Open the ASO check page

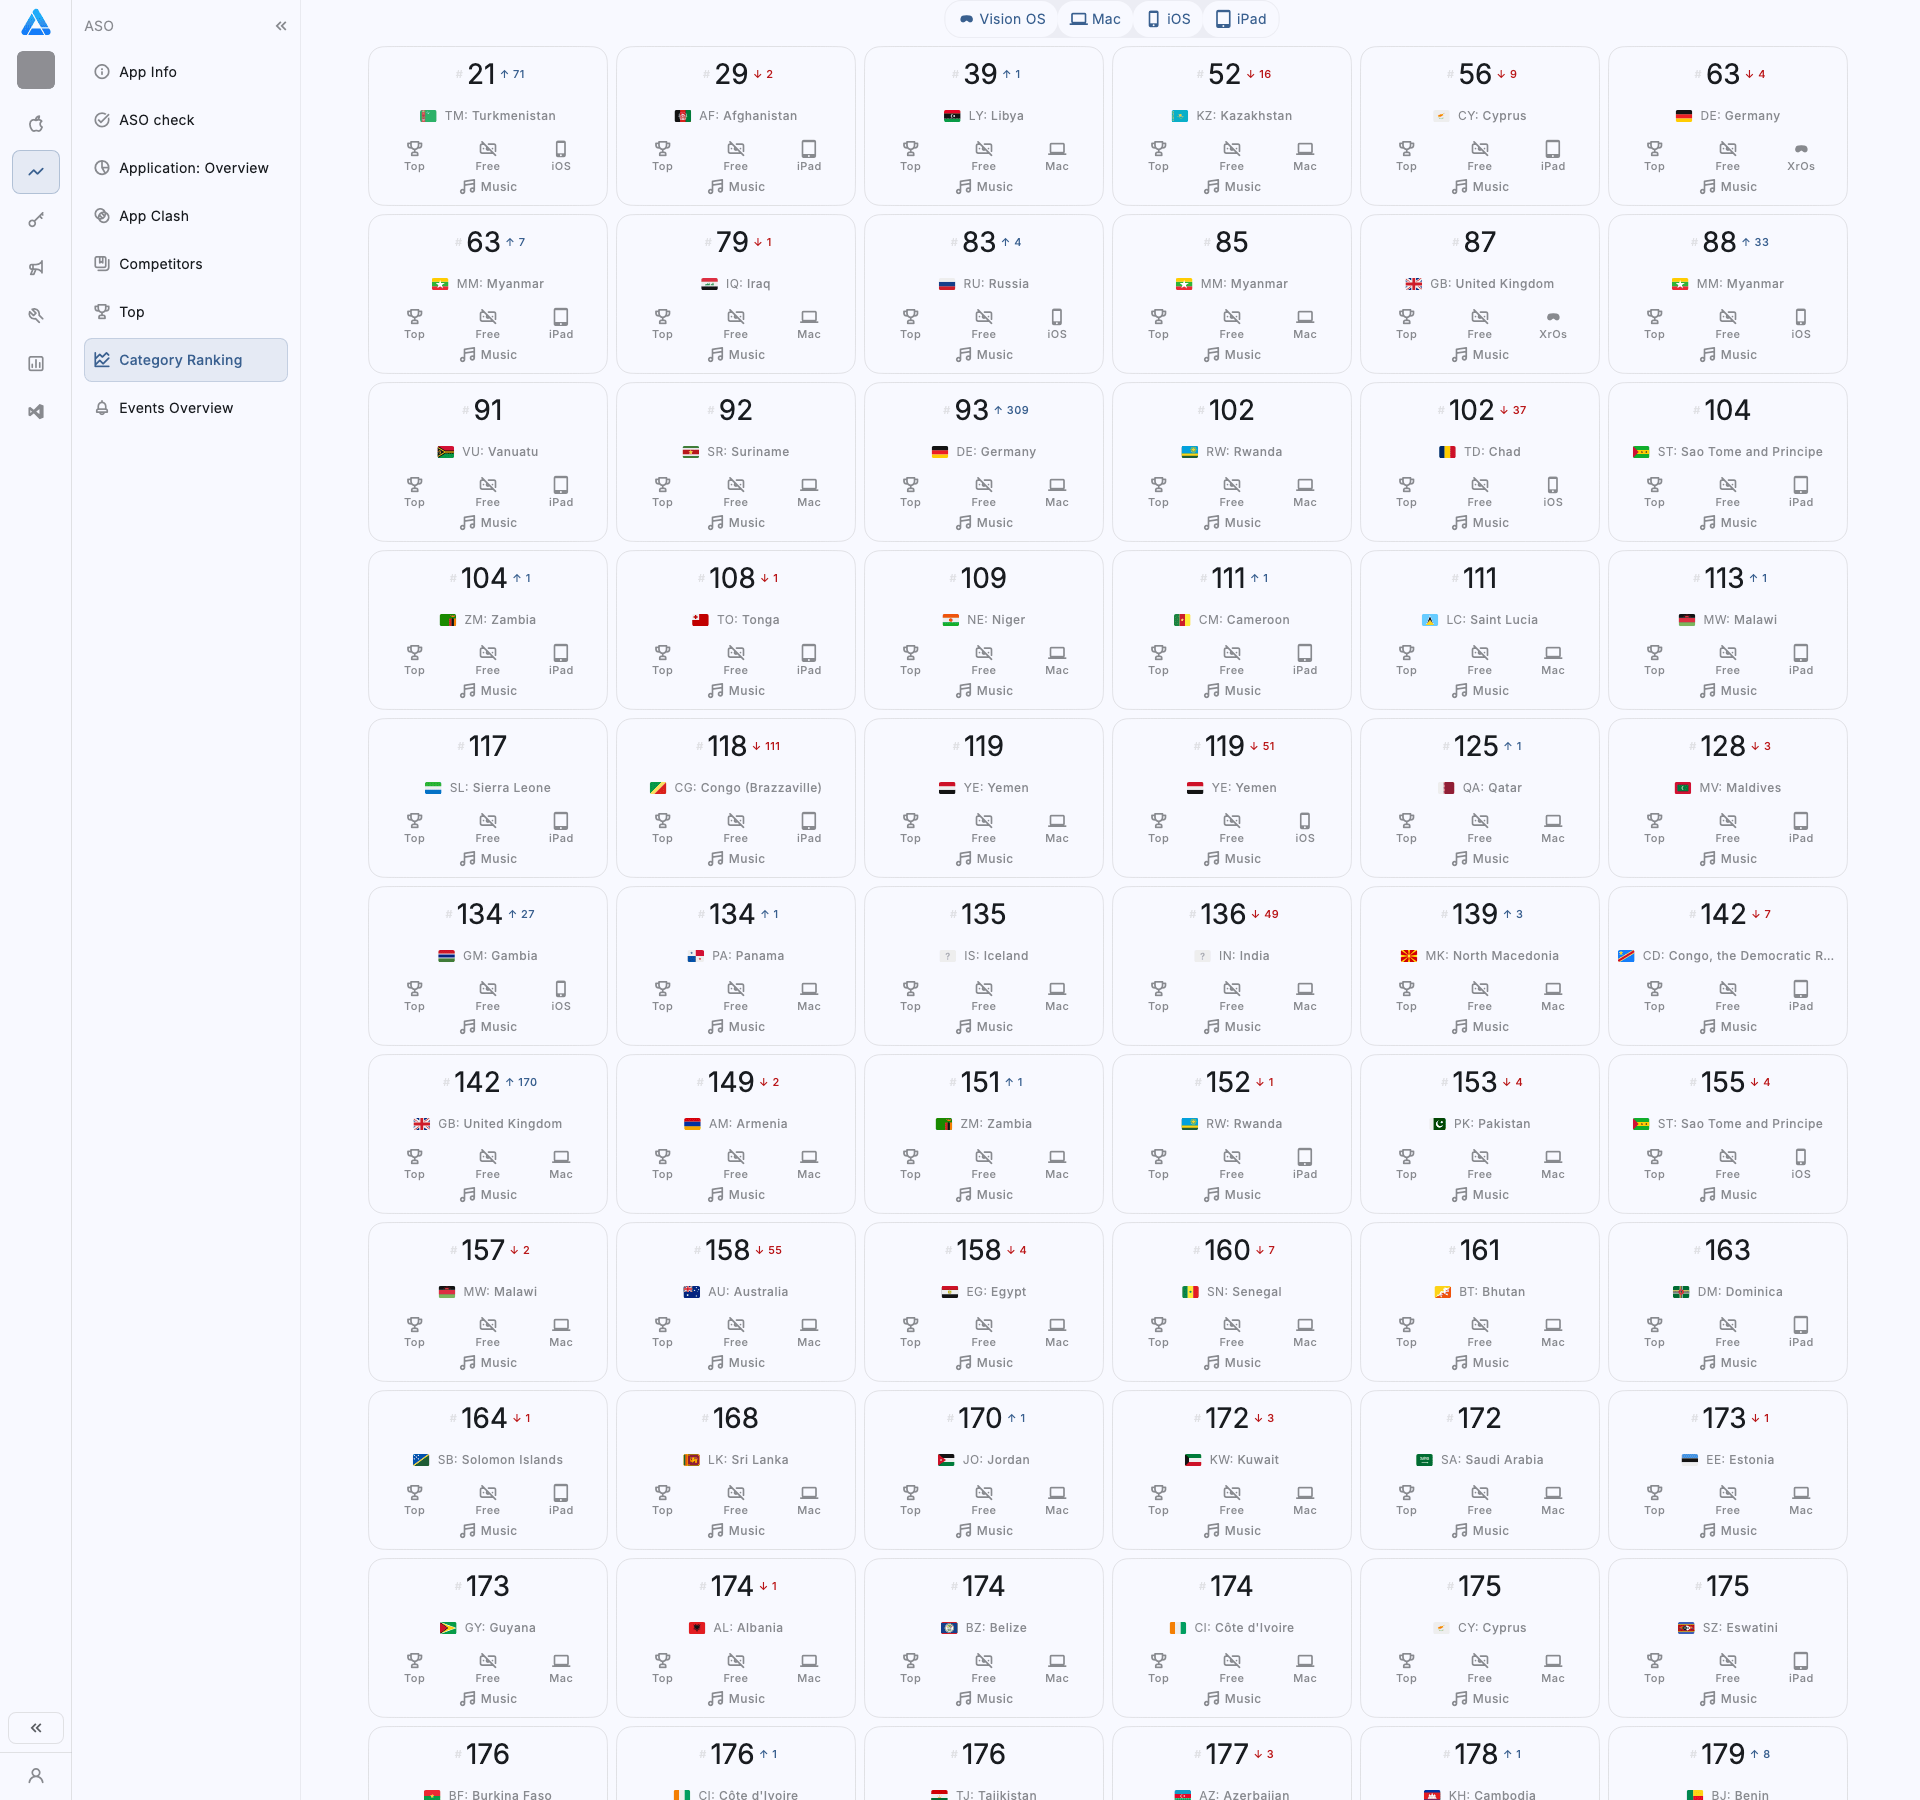coord(156,120)
